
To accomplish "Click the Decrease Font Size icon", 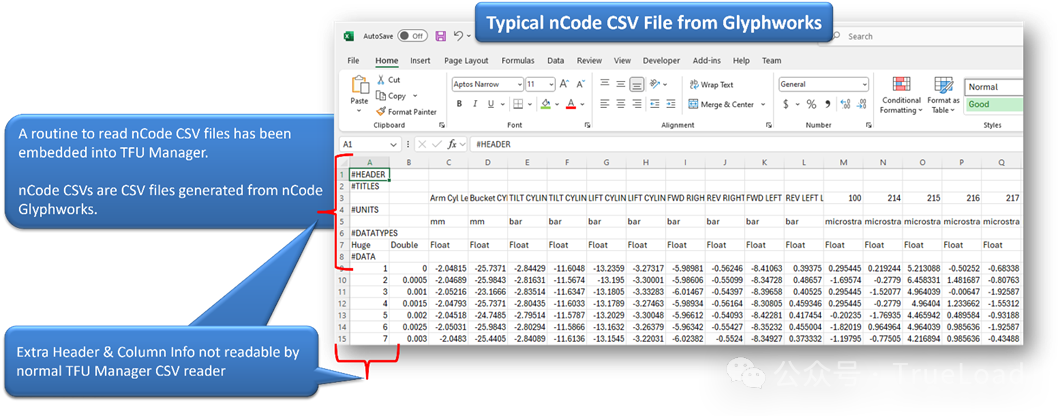I will point(580,84).
